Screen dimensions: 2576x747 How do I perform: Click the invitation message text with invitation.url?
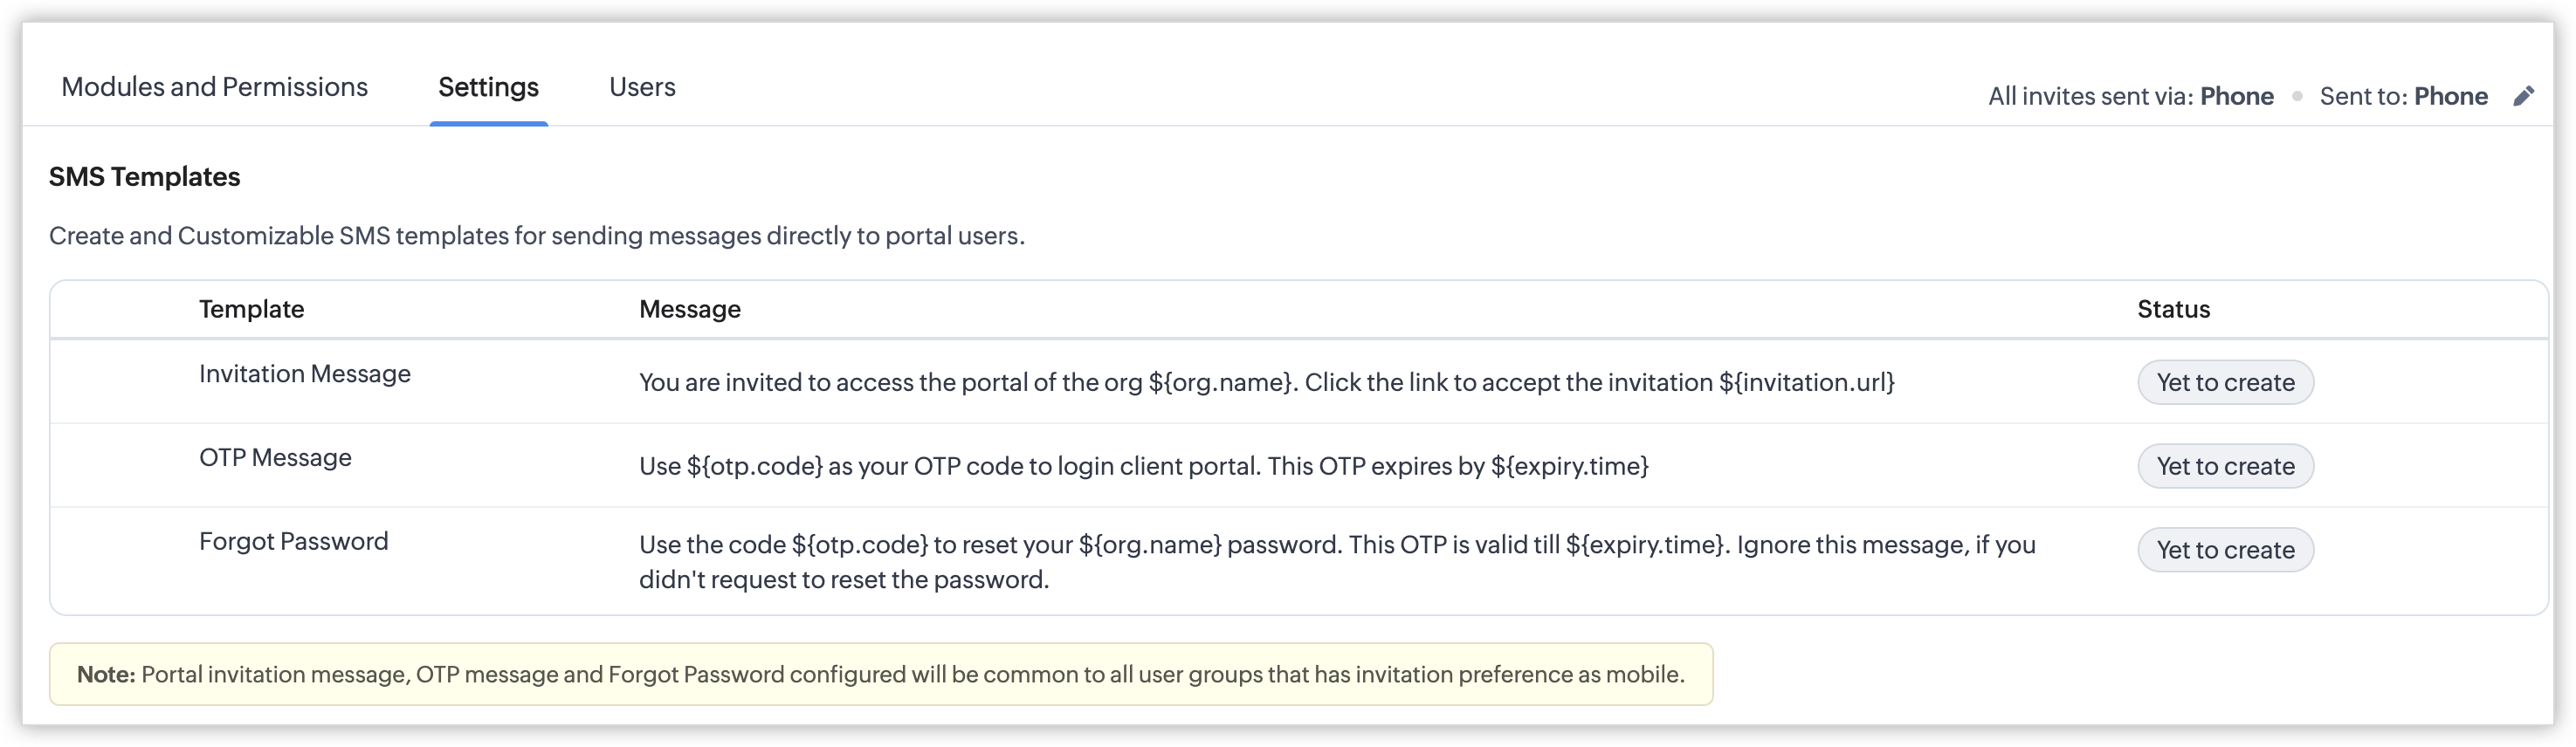coord(1266,382)
